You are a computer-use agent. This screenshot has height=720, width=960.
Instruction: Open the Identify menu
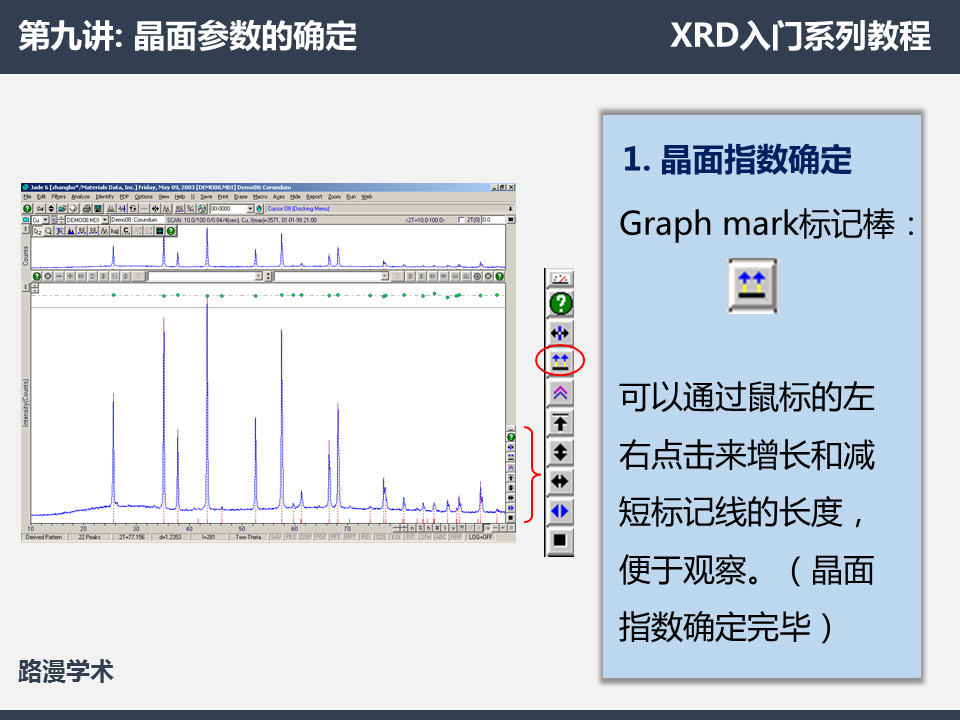[x=105, y=197]
